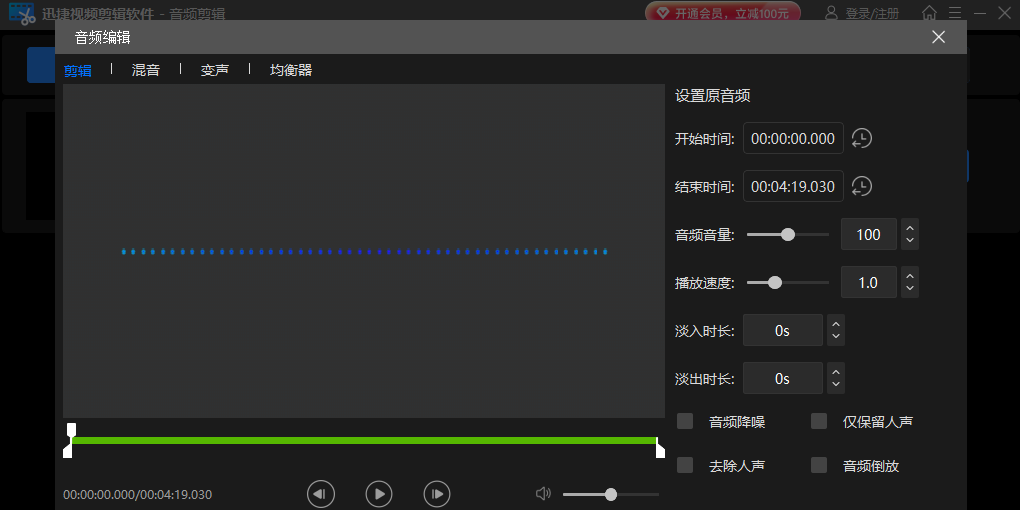Mute the preview speaker icon
This screenshot has width=1020, height=510.
coord(543,494)
